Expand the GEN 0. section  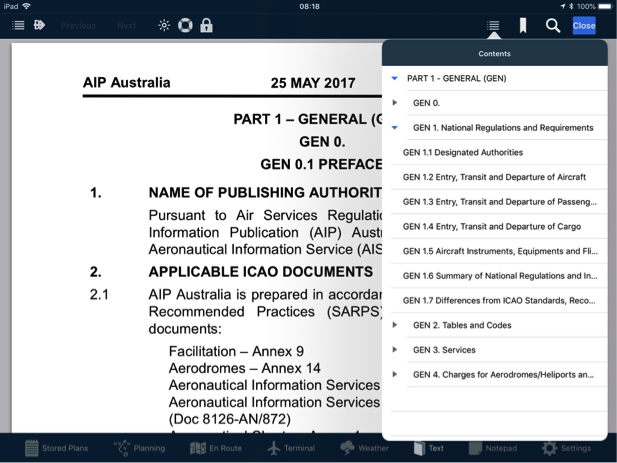coord(395,103)
